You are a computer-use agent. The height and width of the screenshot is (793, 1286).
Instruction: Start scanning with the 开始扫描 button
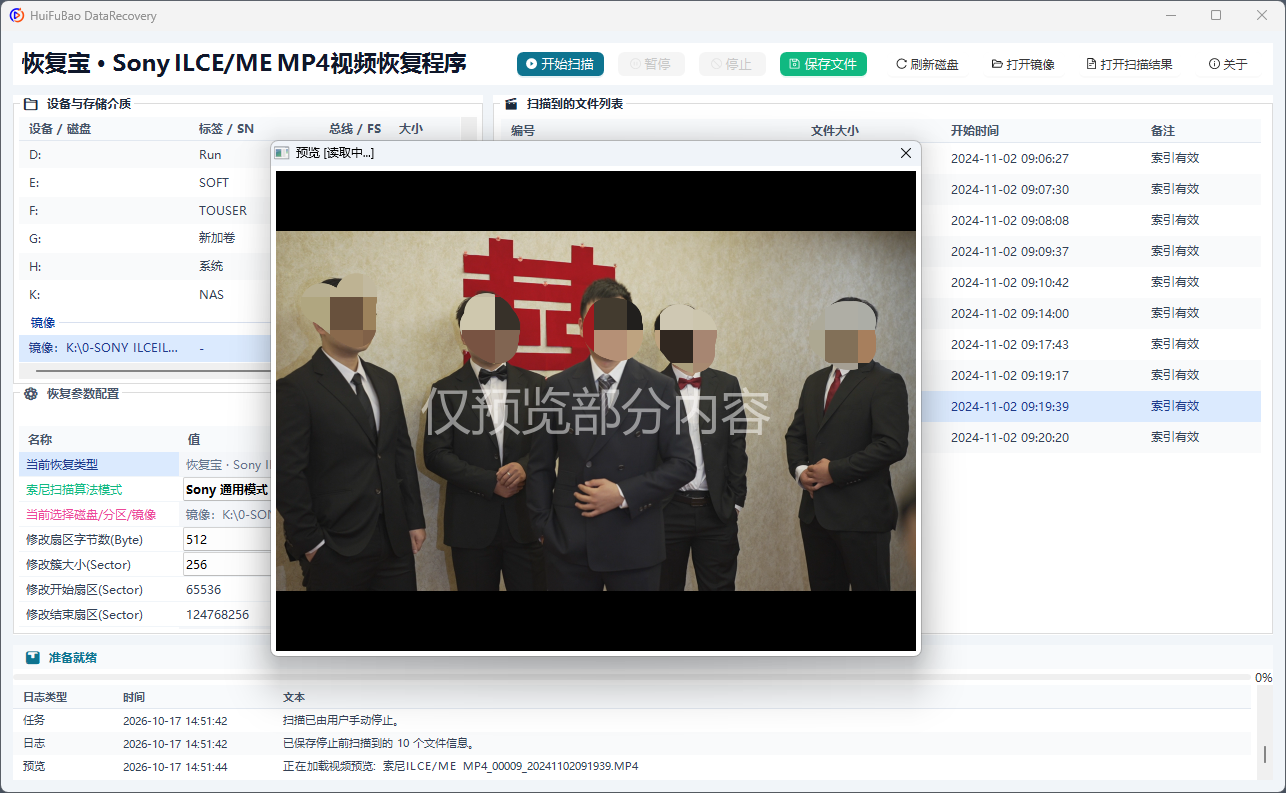560,64
